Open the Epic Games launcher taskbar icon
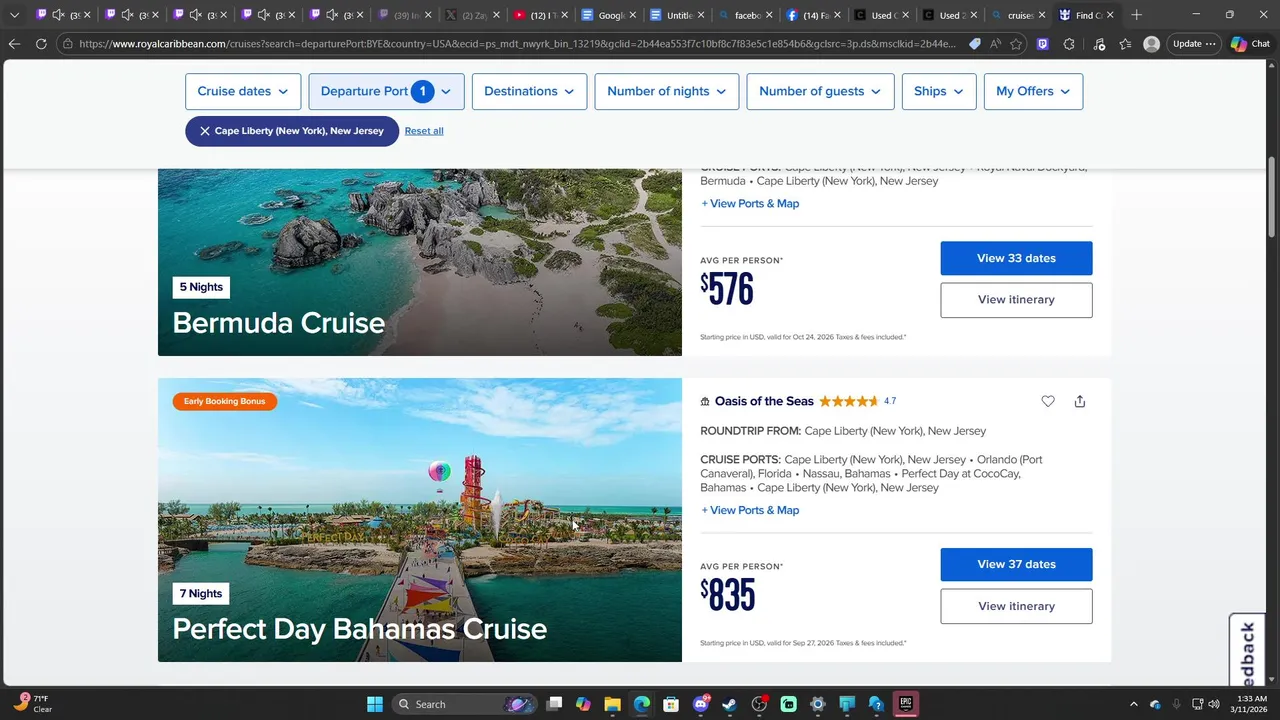 click(905, 704)
